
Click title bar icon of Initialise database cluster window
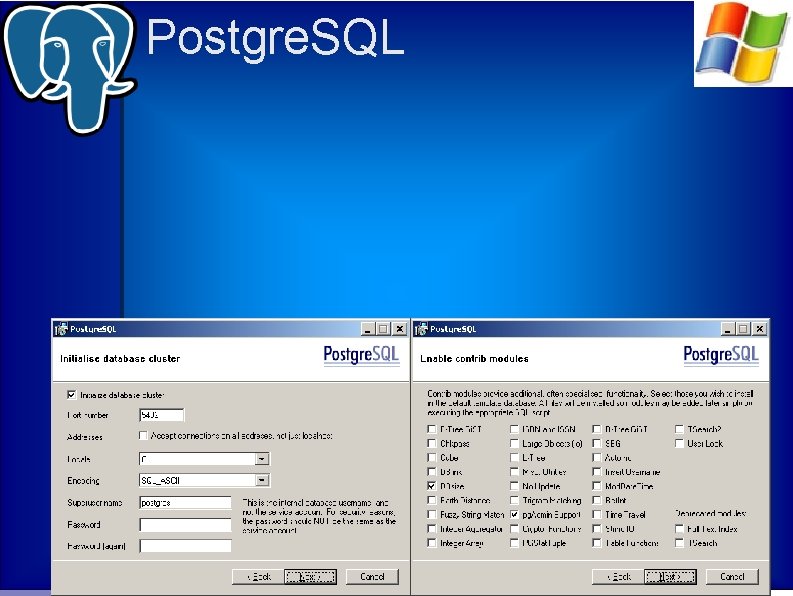click(x=61, y=329)
